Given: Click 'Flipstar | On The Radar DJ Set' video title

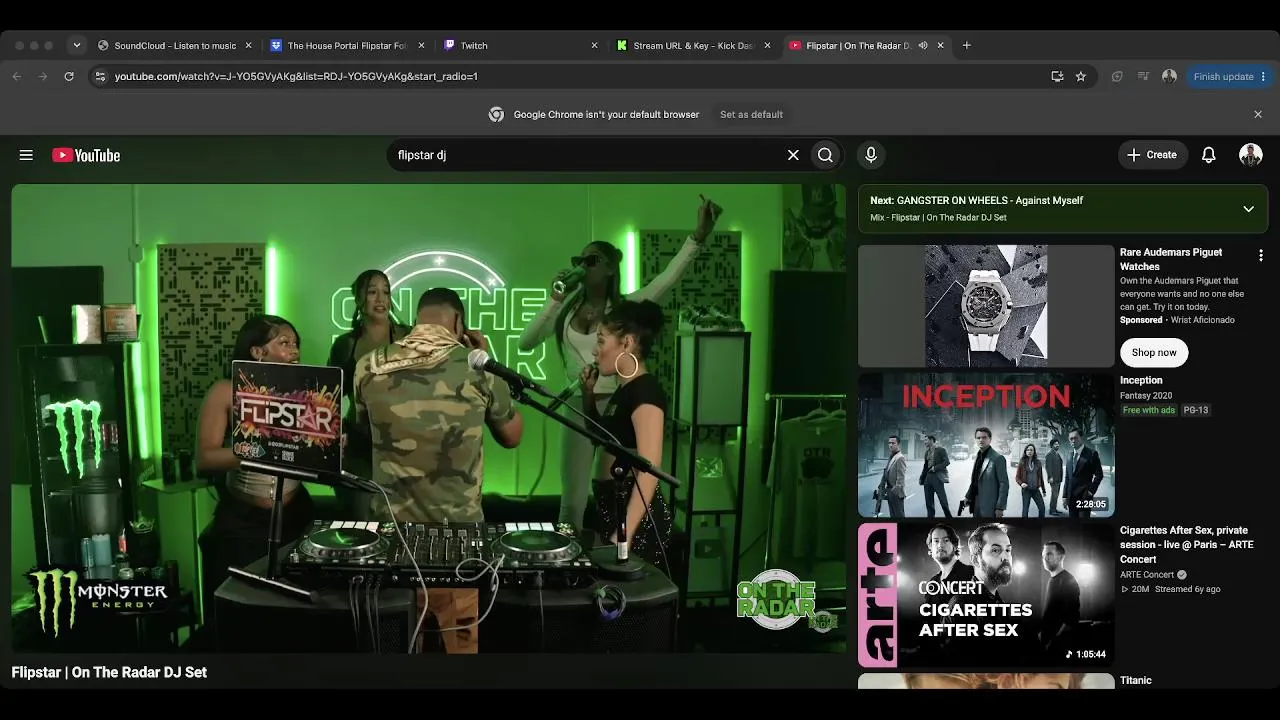Looking at the screenshot, I should point(109,672).
